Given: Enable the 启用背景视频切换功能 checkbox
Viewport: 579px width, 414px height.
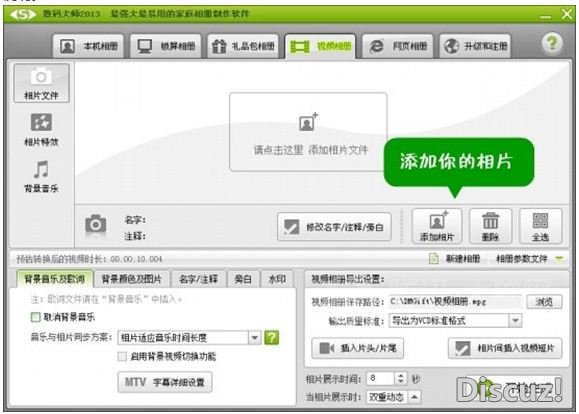Looking at the screenshot, I should pos(122,356).
